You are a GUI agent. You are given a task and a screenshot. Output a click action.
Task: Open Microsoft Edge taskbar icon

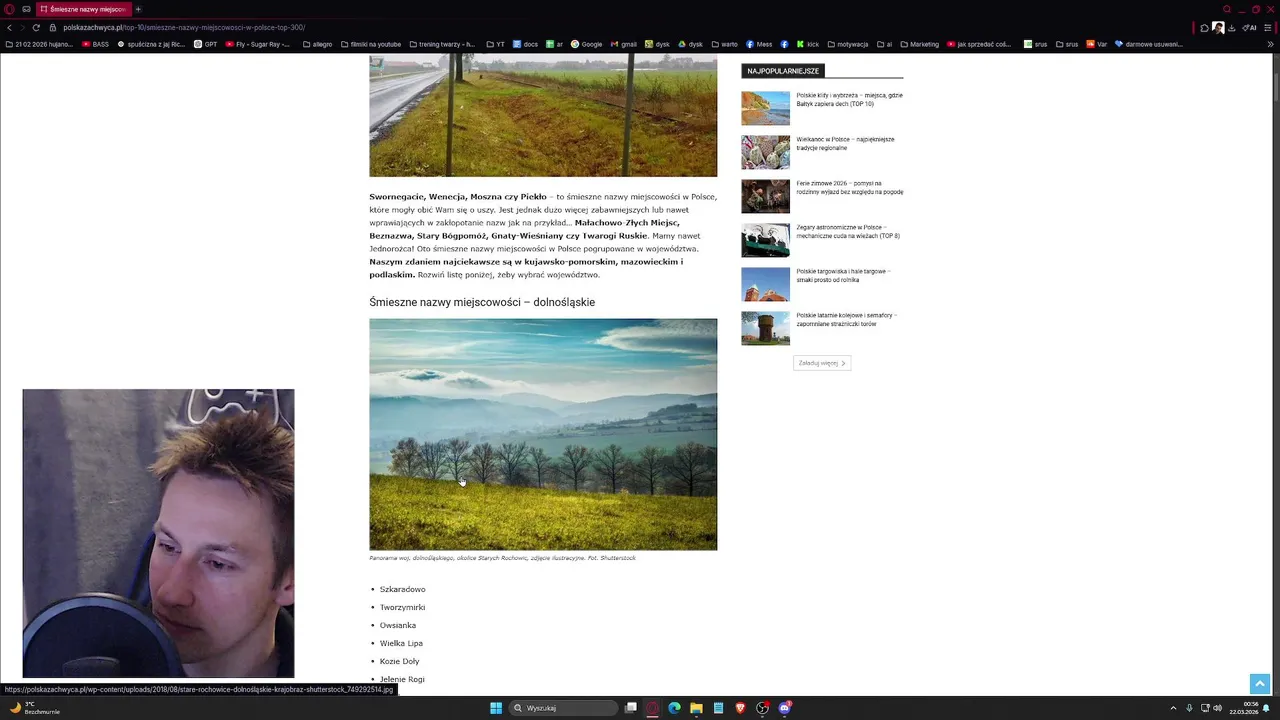point(674,708)
